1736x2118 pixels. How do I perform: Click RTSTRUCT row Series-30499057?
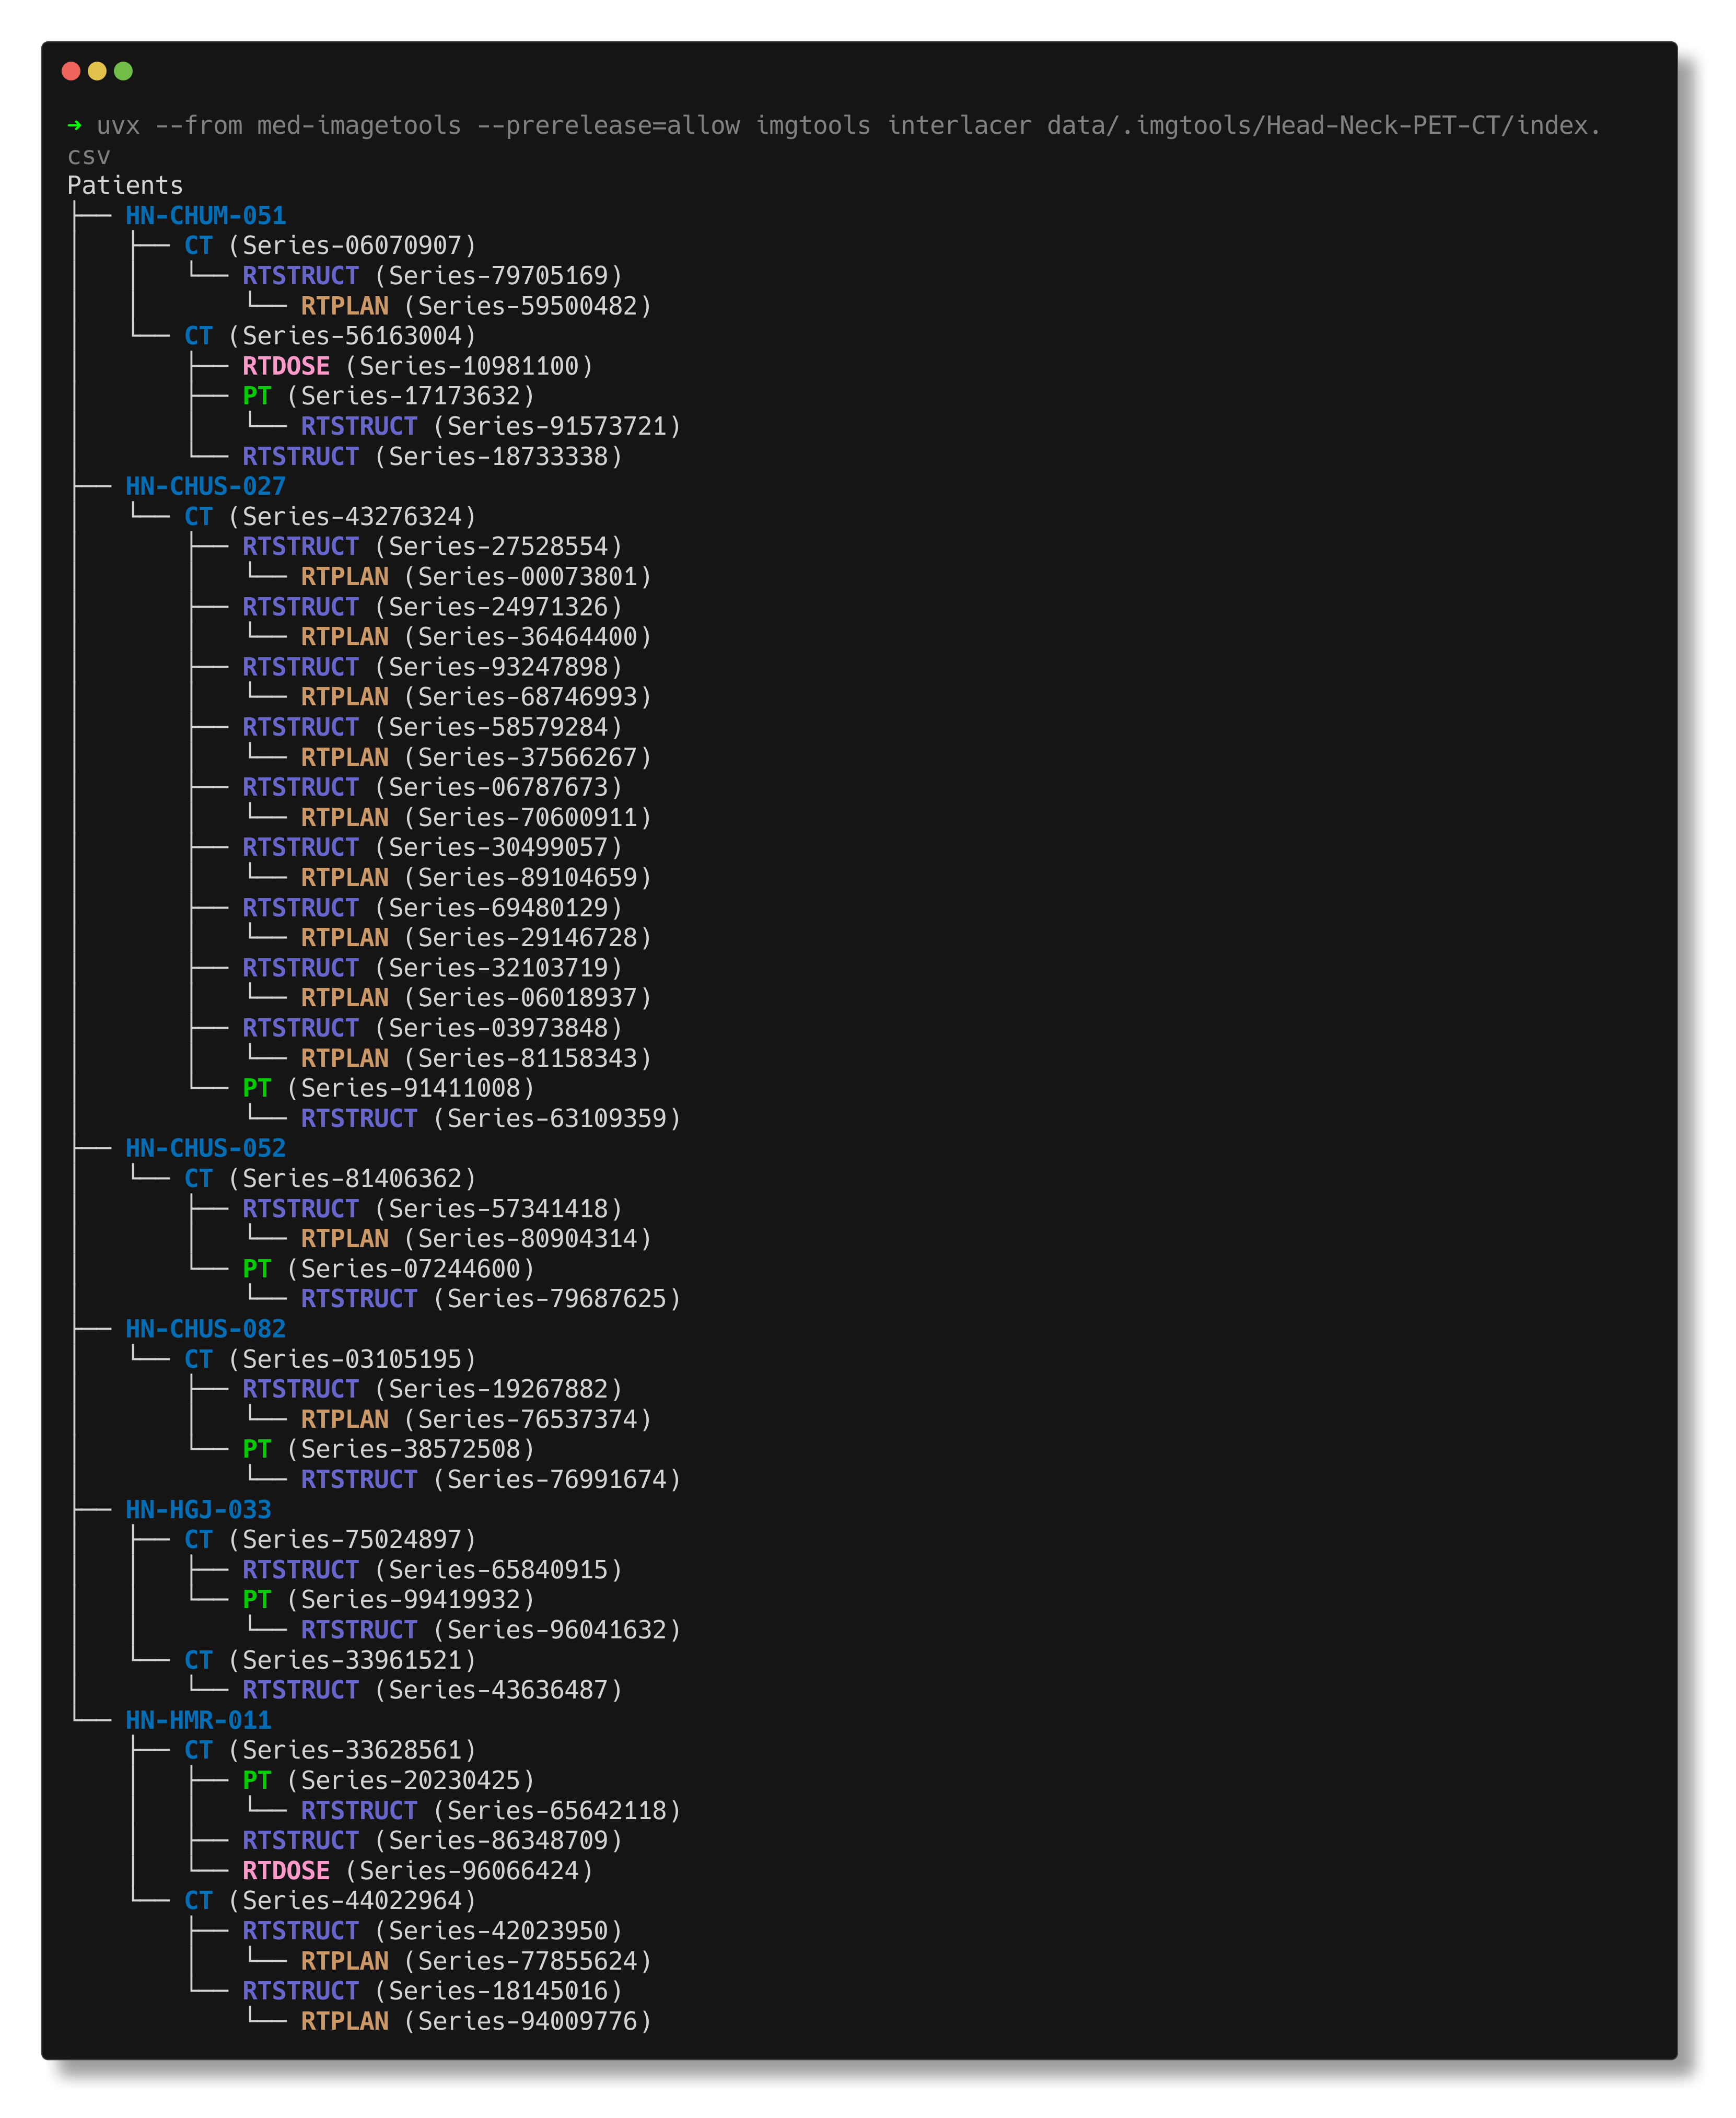(433, 848)
